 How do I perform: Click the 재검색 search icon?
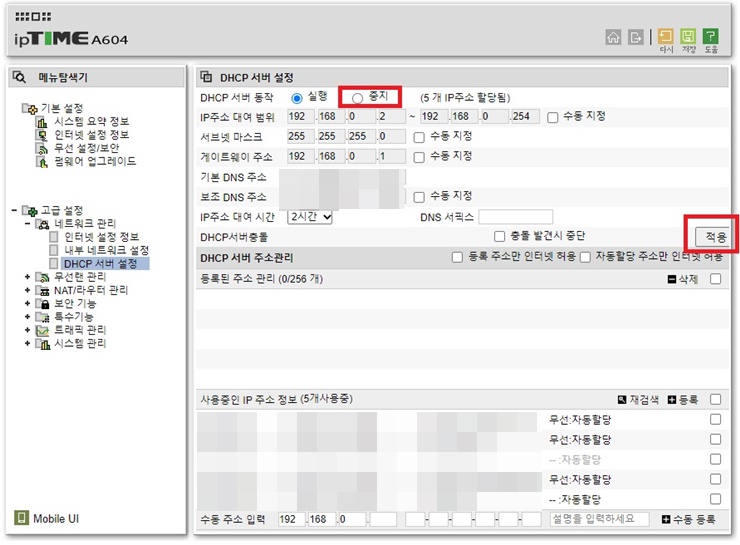coord(622,400)
